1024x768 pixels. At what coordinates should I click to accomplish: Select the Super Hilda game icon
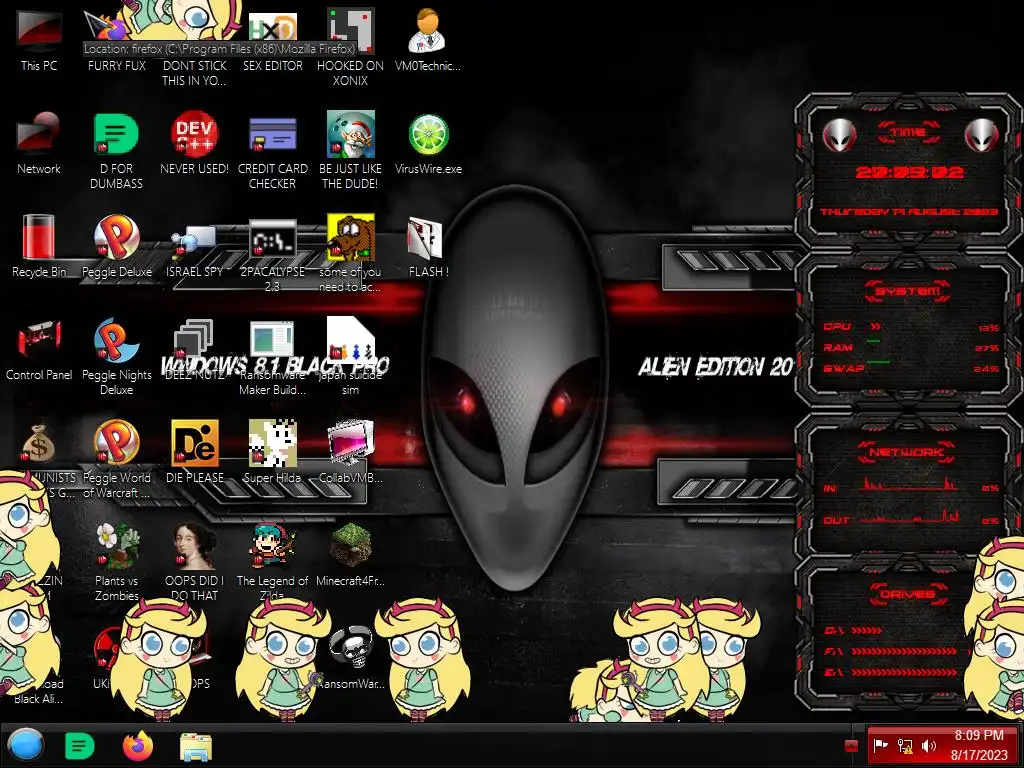[272, 452]
